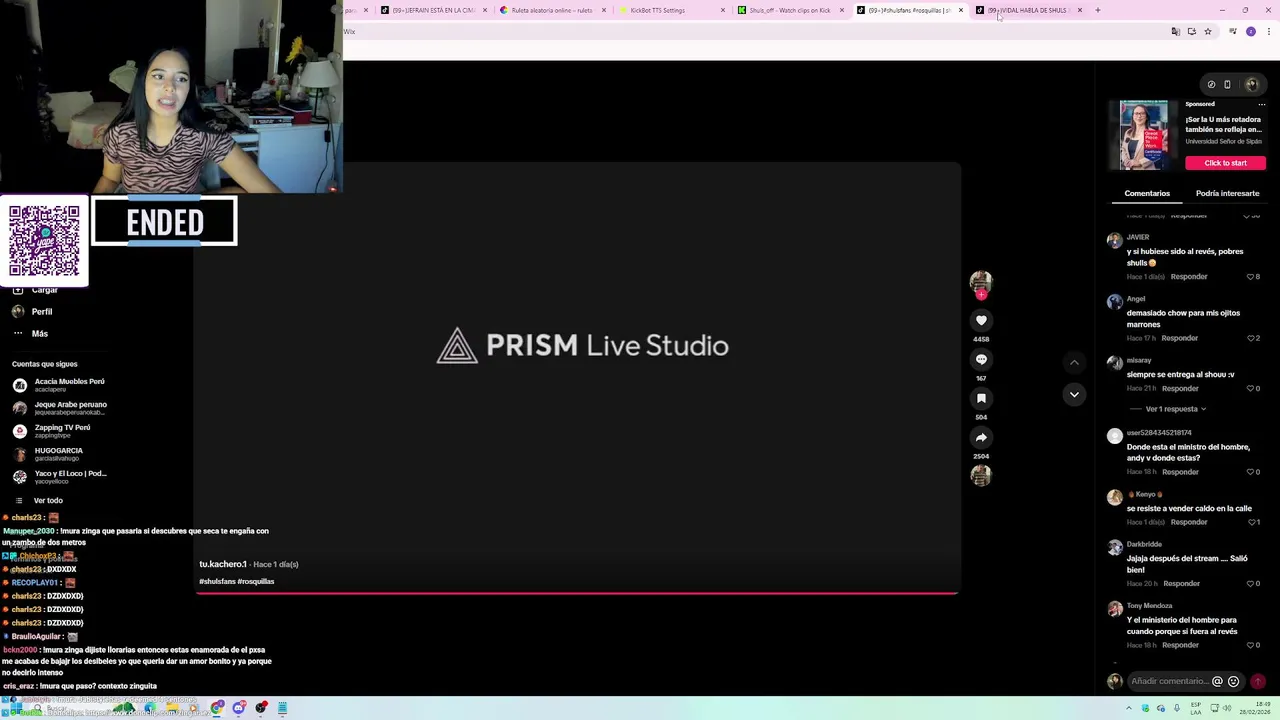The image size is (1280, 720).
Task: Reply to Angel's comment
Action: [1180, 338]
